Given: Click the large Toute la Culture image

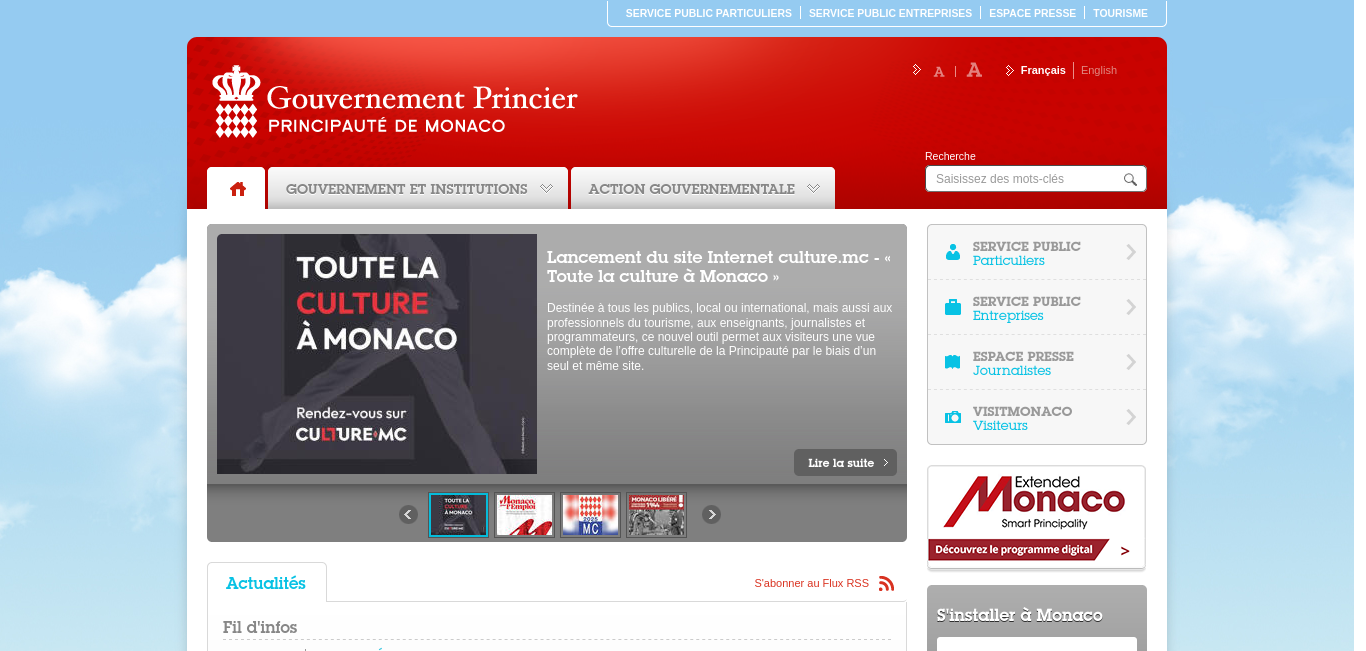Looking at the screenshot, I should [377, 354].
